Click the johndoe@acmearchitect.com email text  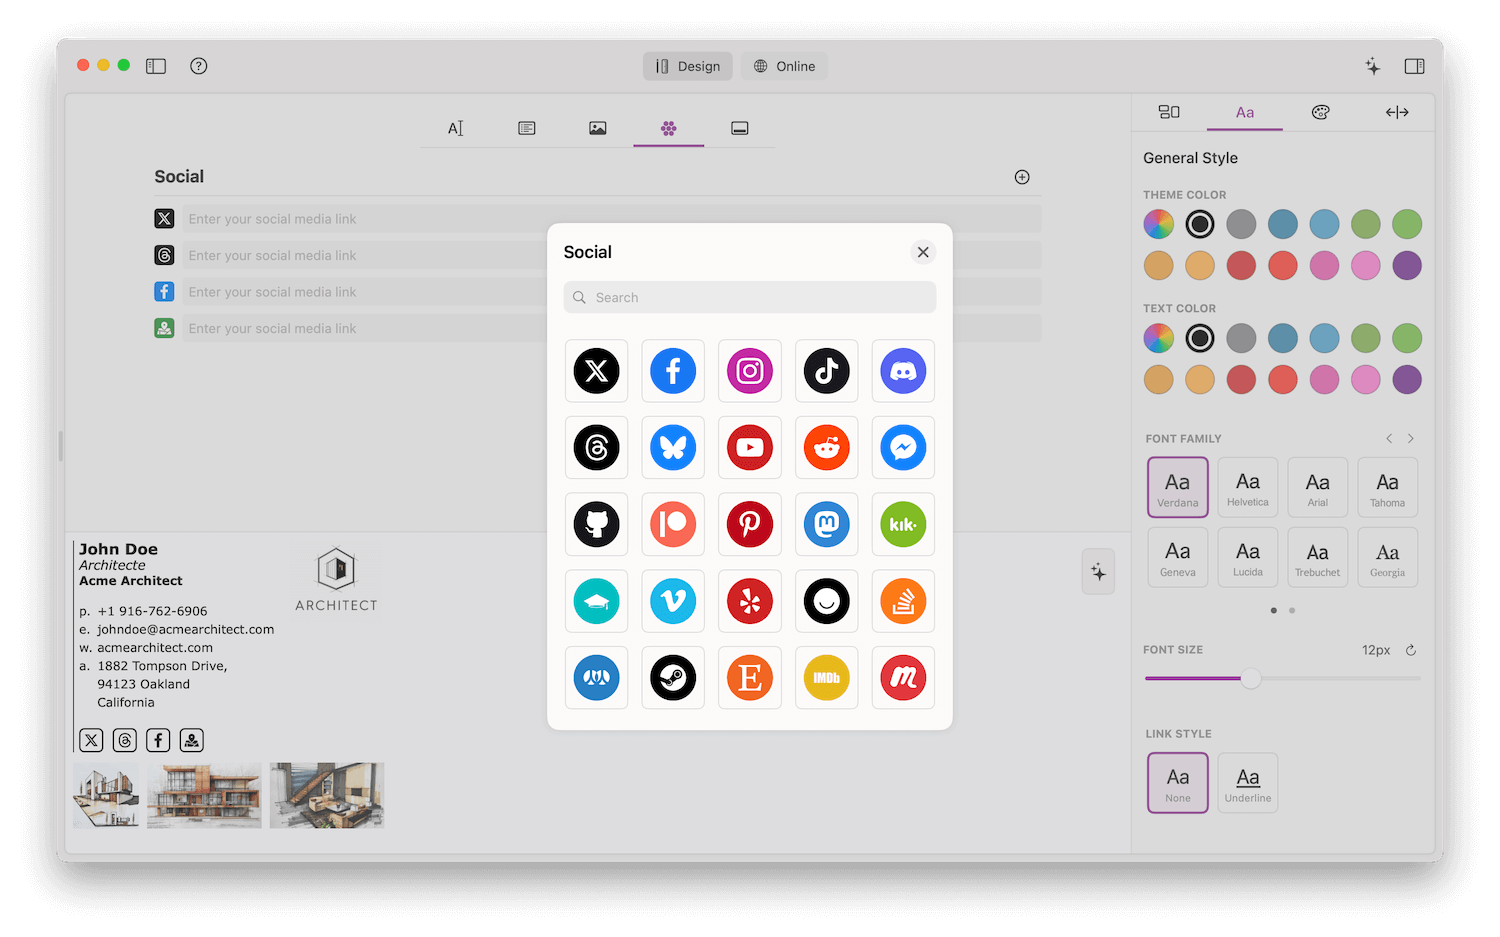[185, 629]
